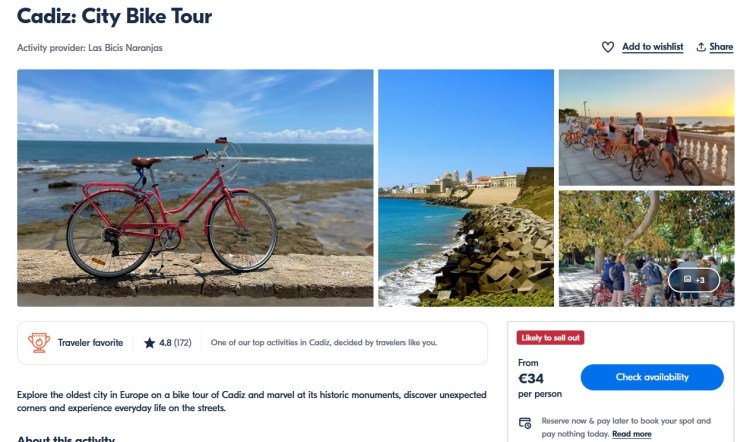Click the image gallery icon on the +3 badge
The height and width of the screenshot is (442, 750).
click(x=687, y=280)
